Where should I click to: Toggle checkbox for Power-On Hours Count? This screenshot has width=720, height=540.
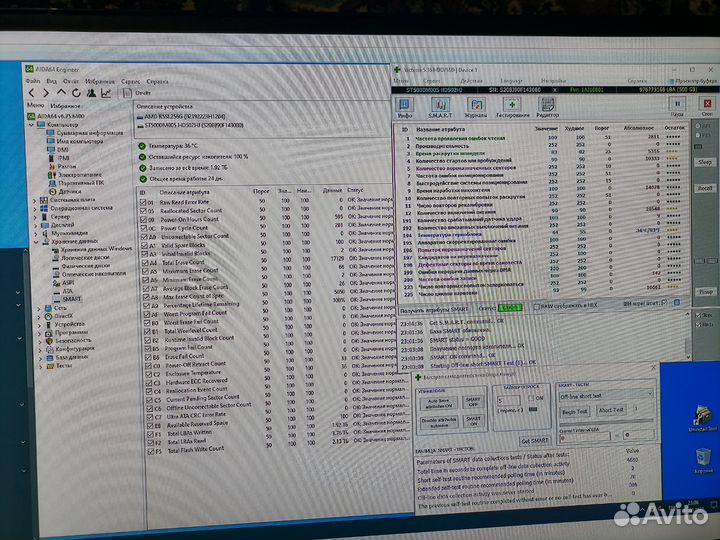click(144, 220)
